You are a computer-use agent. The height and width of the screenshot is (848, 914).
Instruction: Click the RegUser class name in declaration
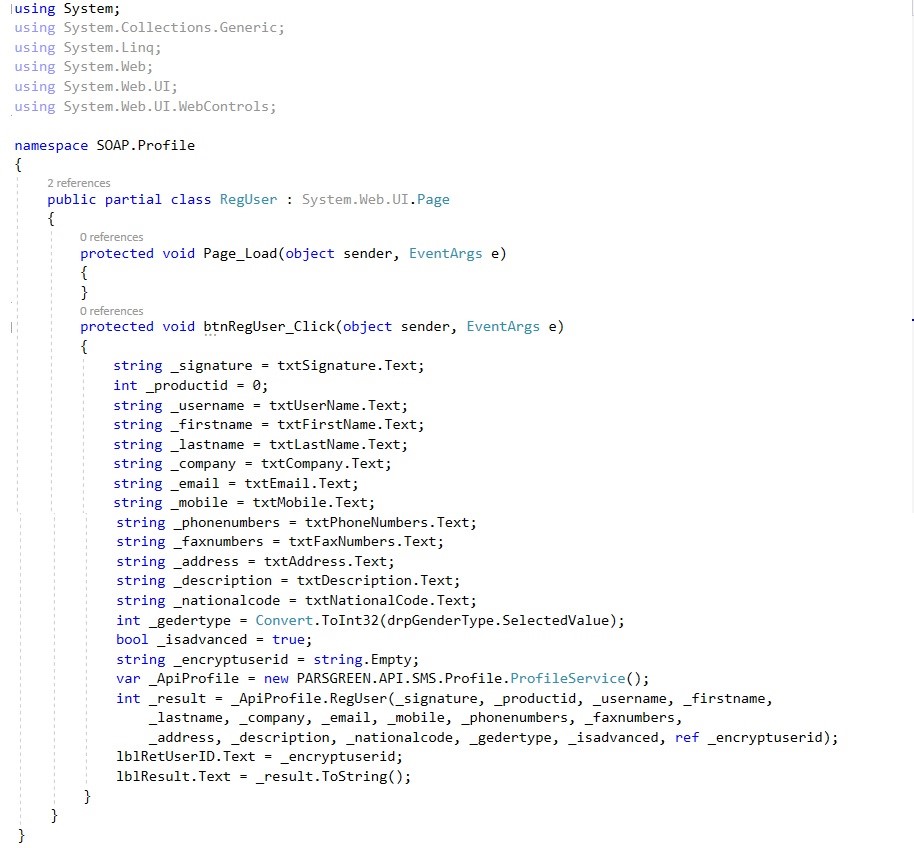click(248, 199)
